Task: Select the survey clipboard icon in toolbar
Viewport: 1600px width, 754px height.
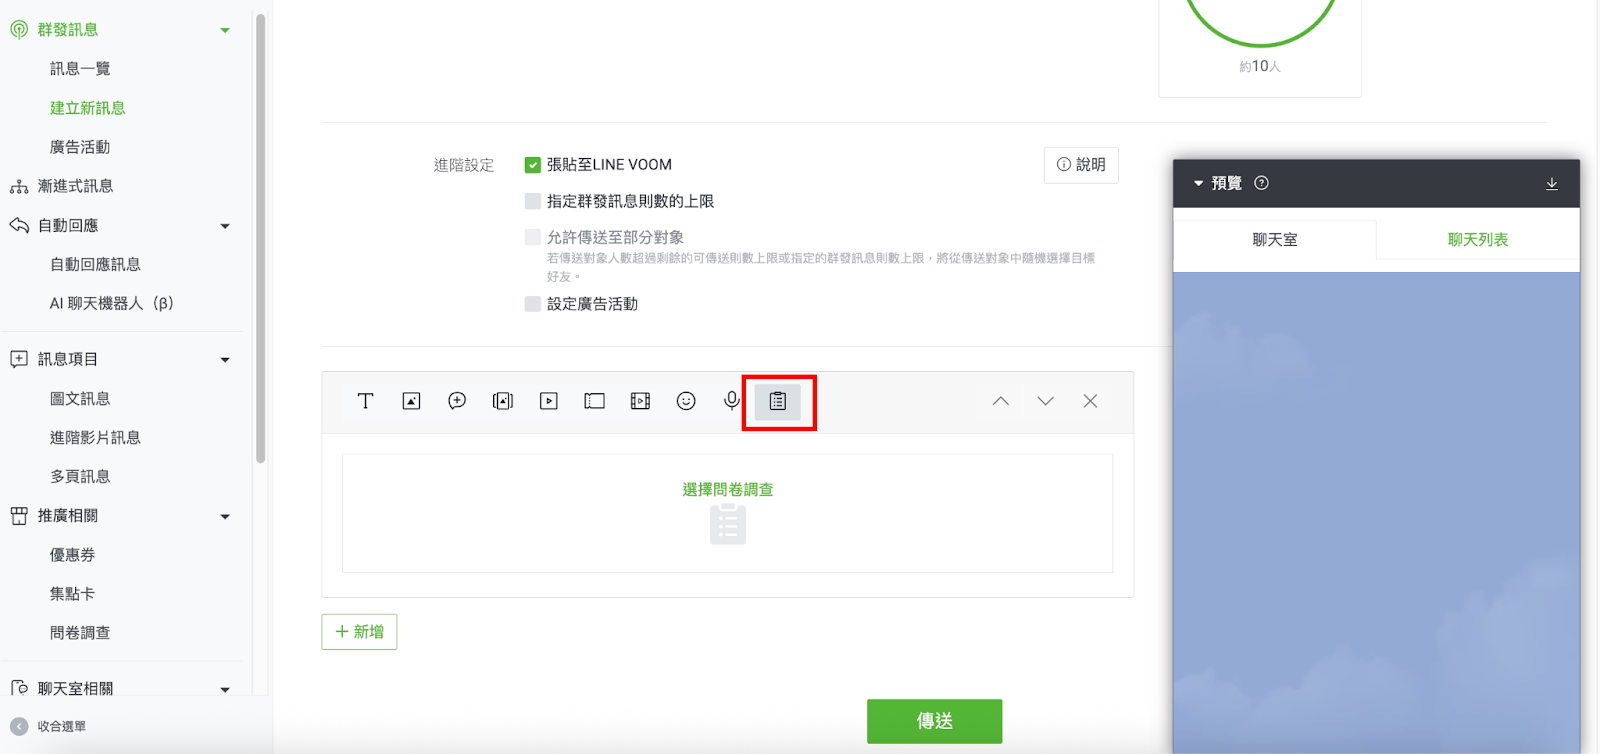Action: coord(778,401)
